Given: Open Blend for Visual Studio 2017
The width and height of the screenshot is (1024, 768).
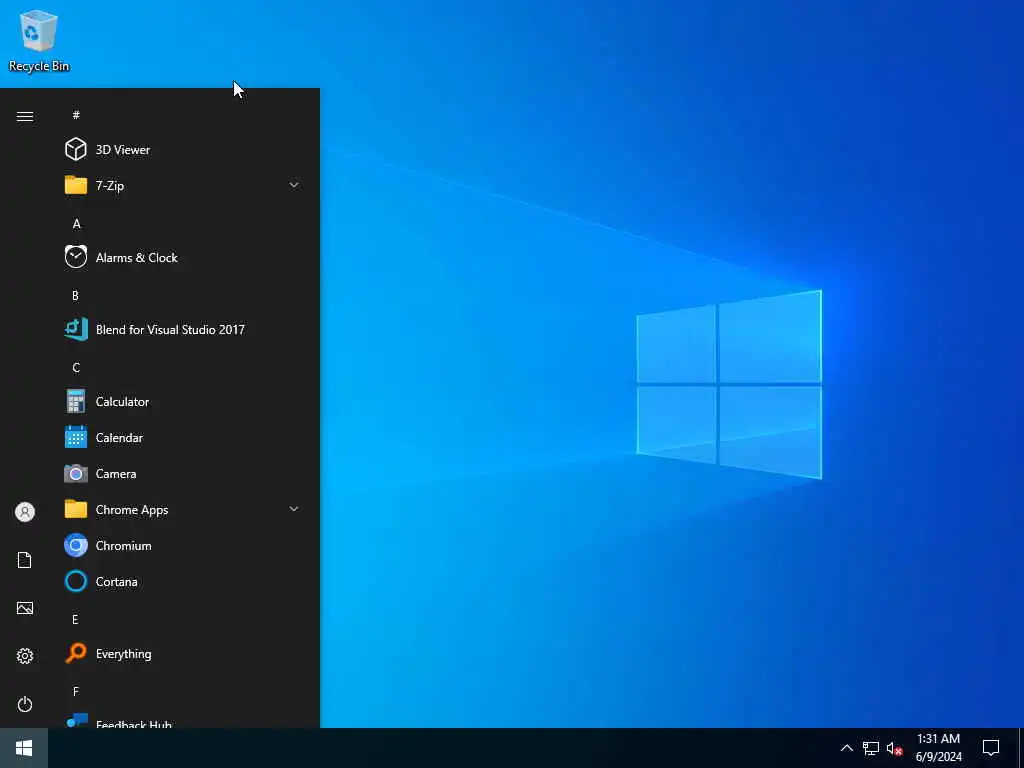Looking at the screenshot, I should (x=182, y=329).
